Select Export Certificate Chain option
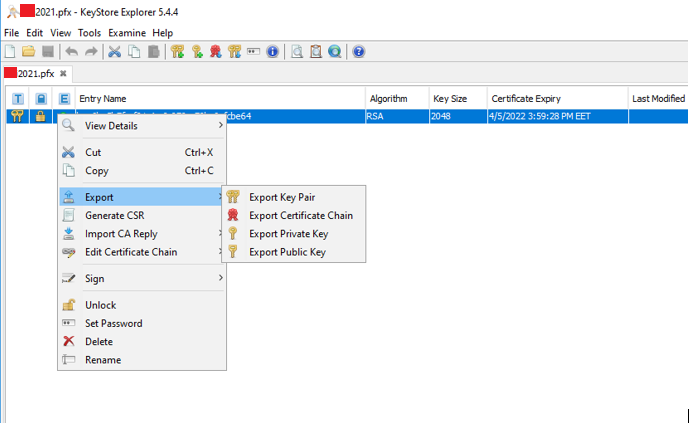Screen dimensions: 689x423 pyautogui.click(x=300, y=215)
